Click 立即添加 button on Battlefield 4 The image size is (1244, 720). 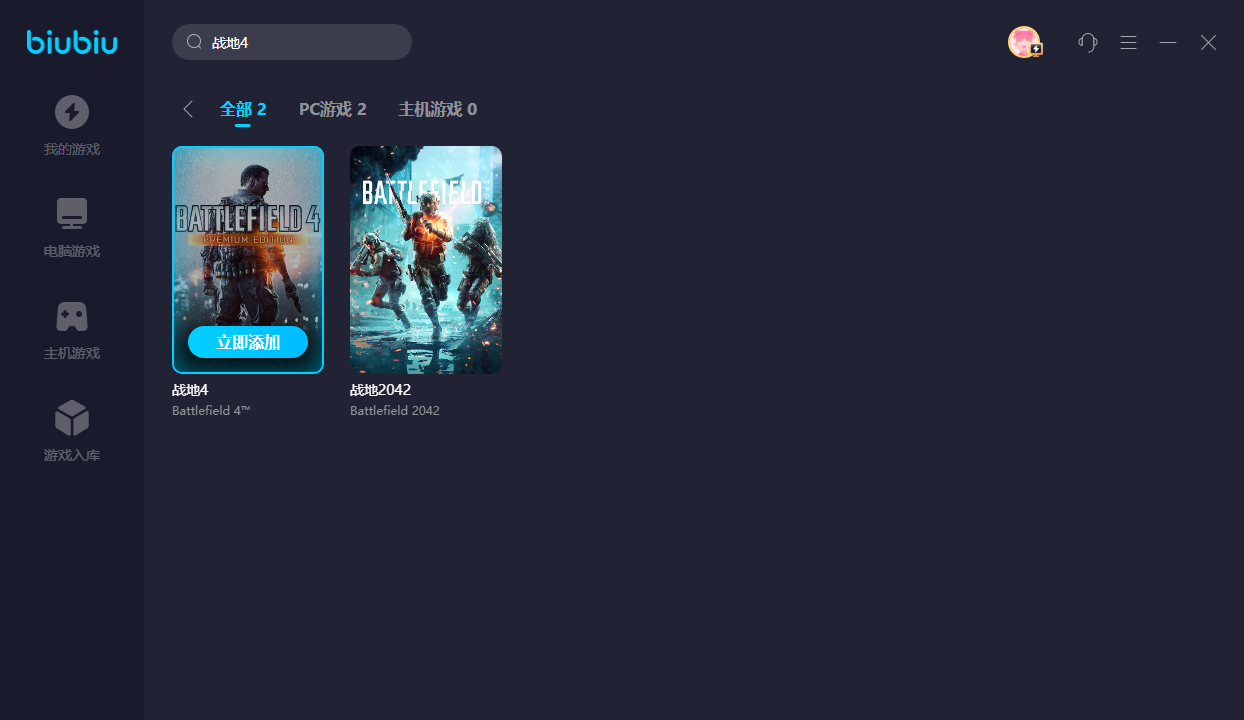248,342
